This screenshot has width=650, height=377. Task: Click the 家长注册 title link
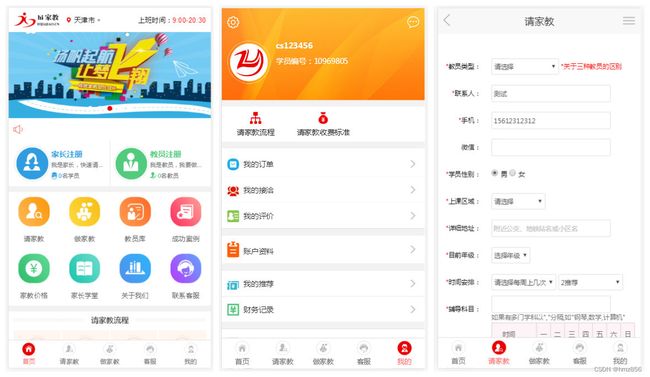click(67, 154)
